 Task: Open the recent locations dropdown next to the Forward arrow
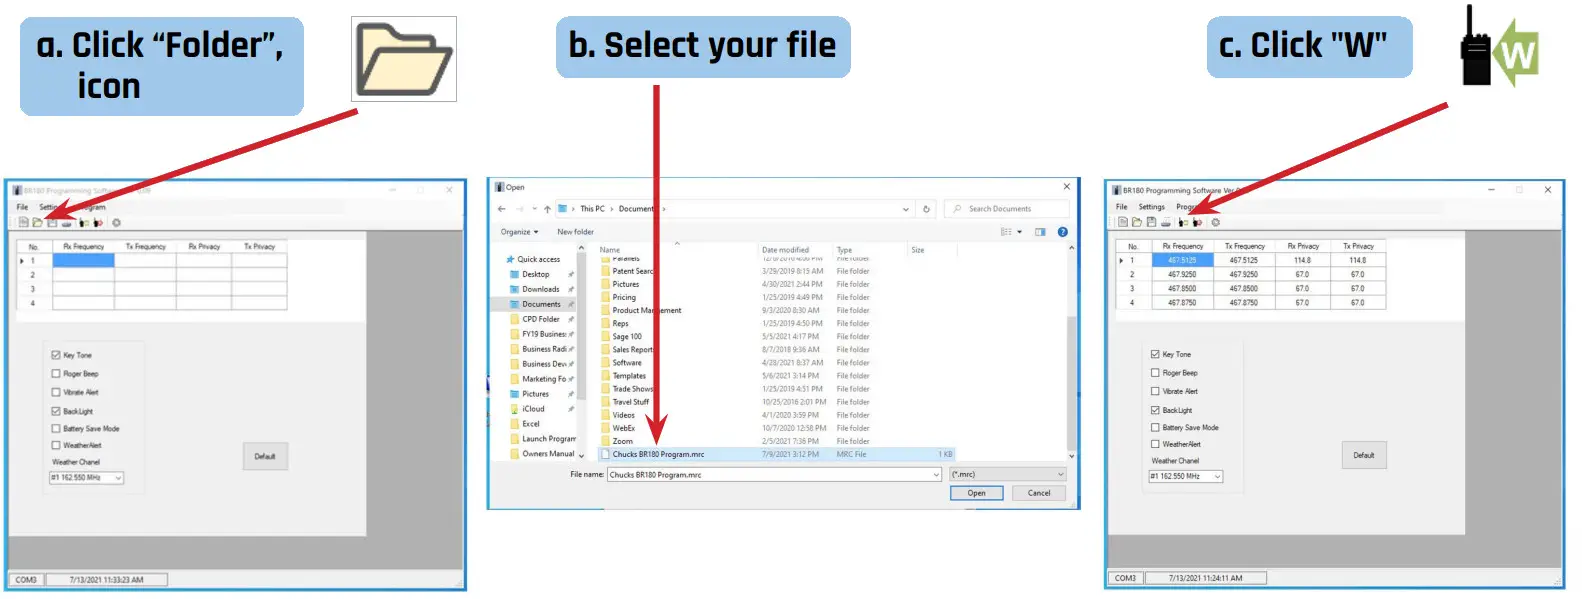(534, 209)
